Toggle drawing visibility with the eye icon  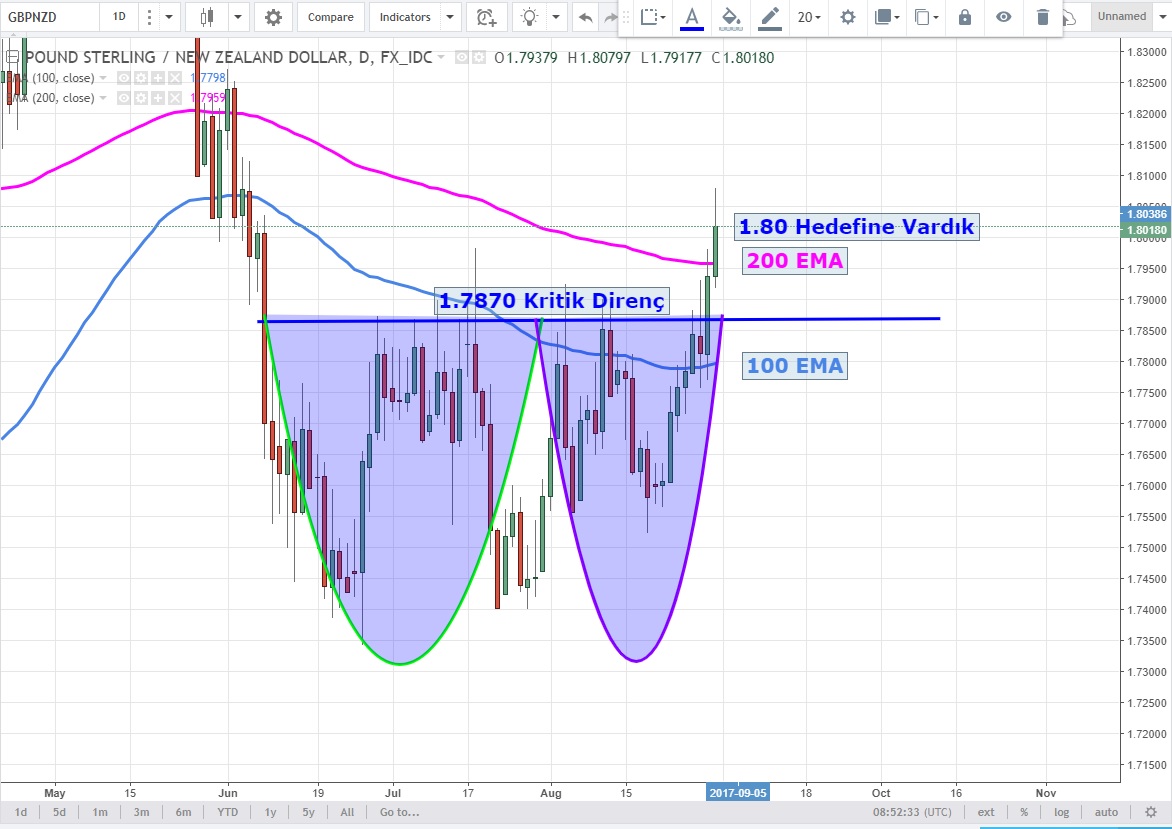1003,17
